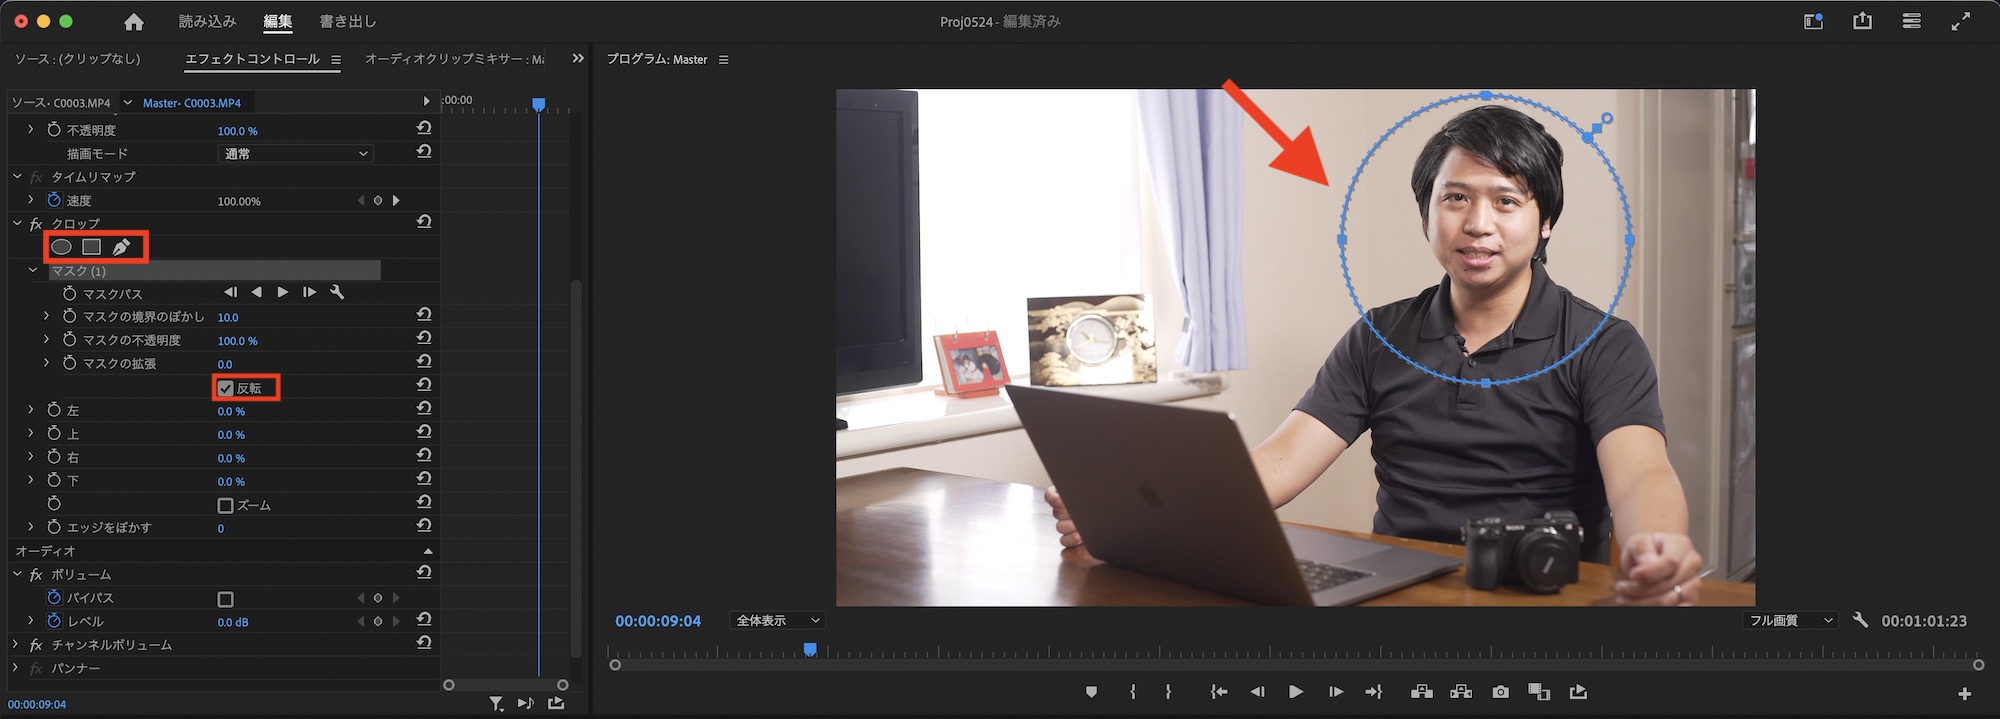The width and height of the screenshot is (2000, 719).
Task: Select the rectangle mask tool
Action: coord(92,247)
